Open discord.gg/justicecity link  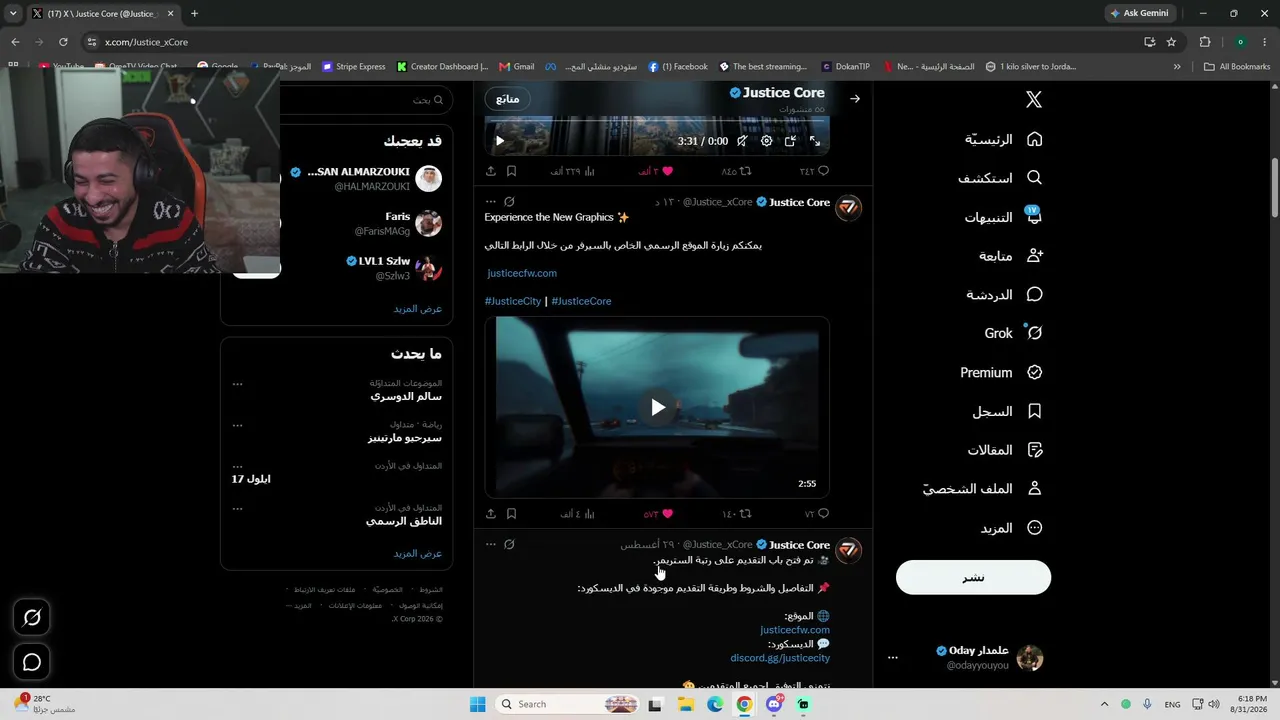coord(780,658)
